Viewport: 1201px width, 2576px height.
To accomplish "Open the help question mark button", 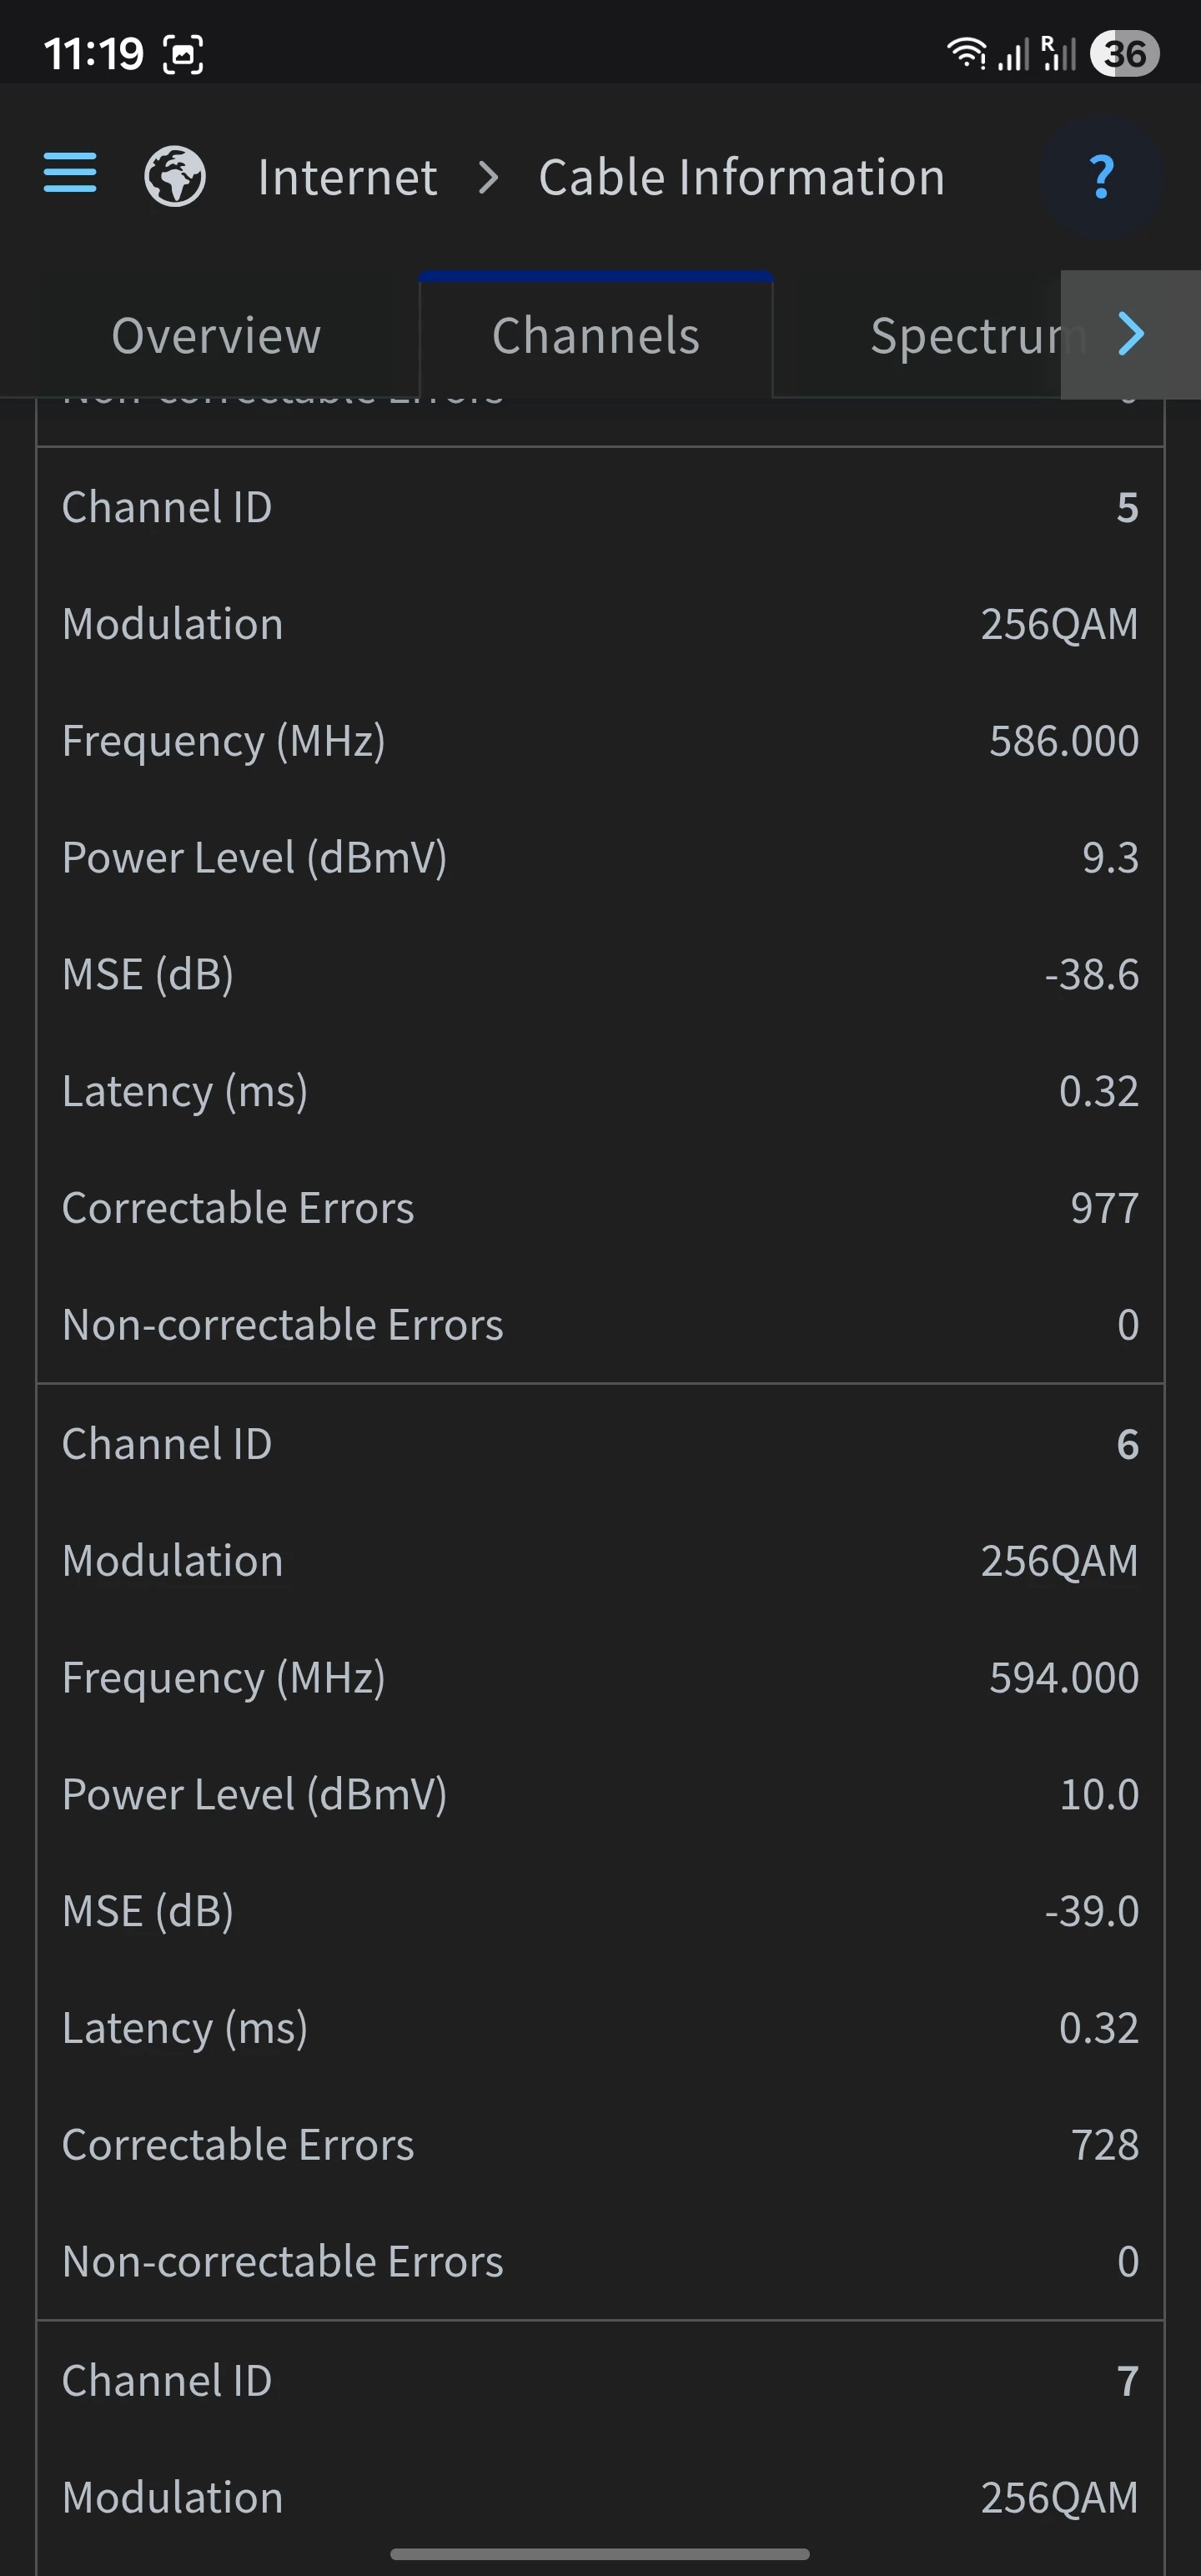I will click(x=1100, y=177).
